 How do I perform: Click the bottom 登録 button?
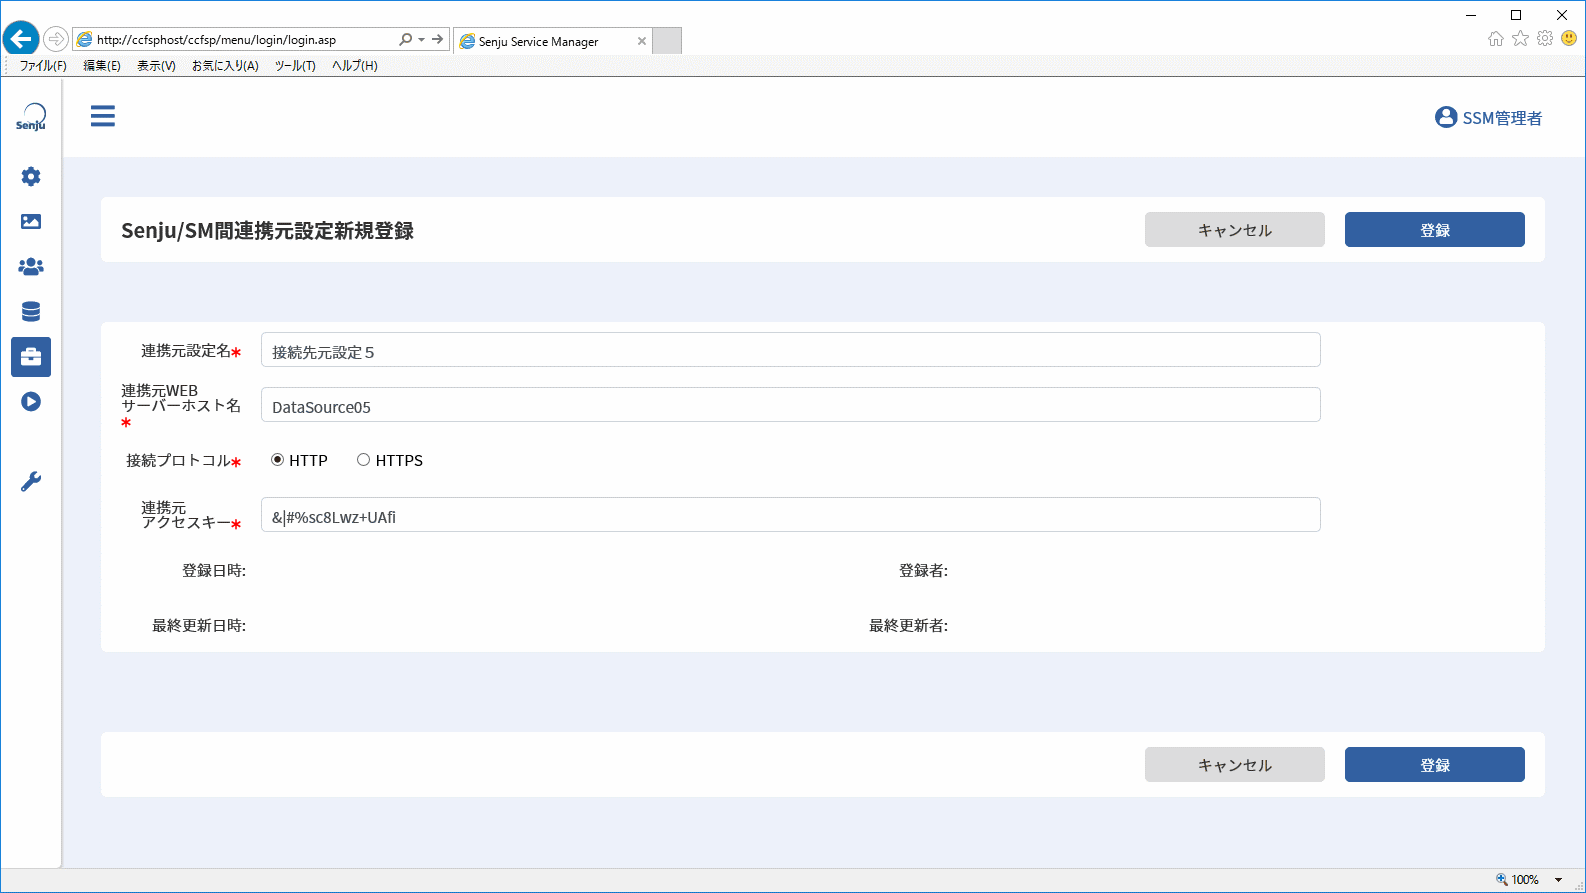[1435, 765]
